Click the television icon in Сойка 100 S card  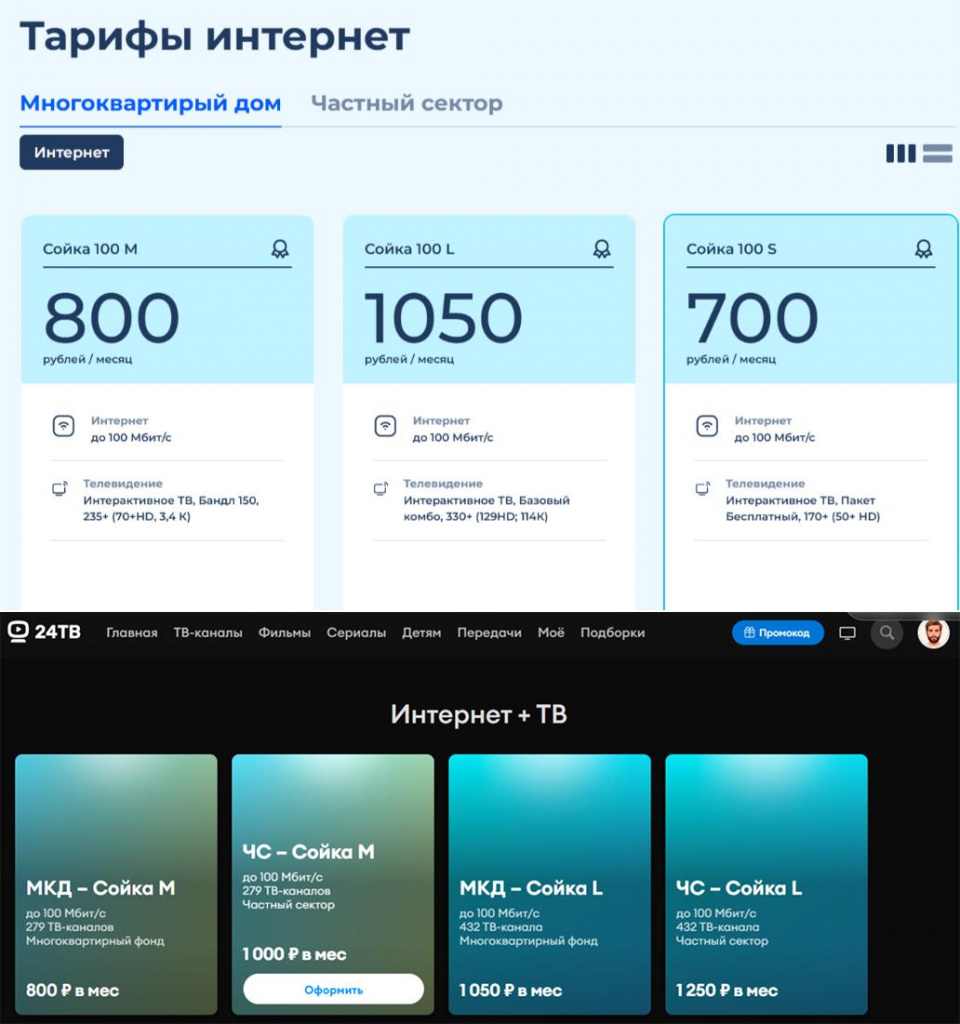point(703,489)
